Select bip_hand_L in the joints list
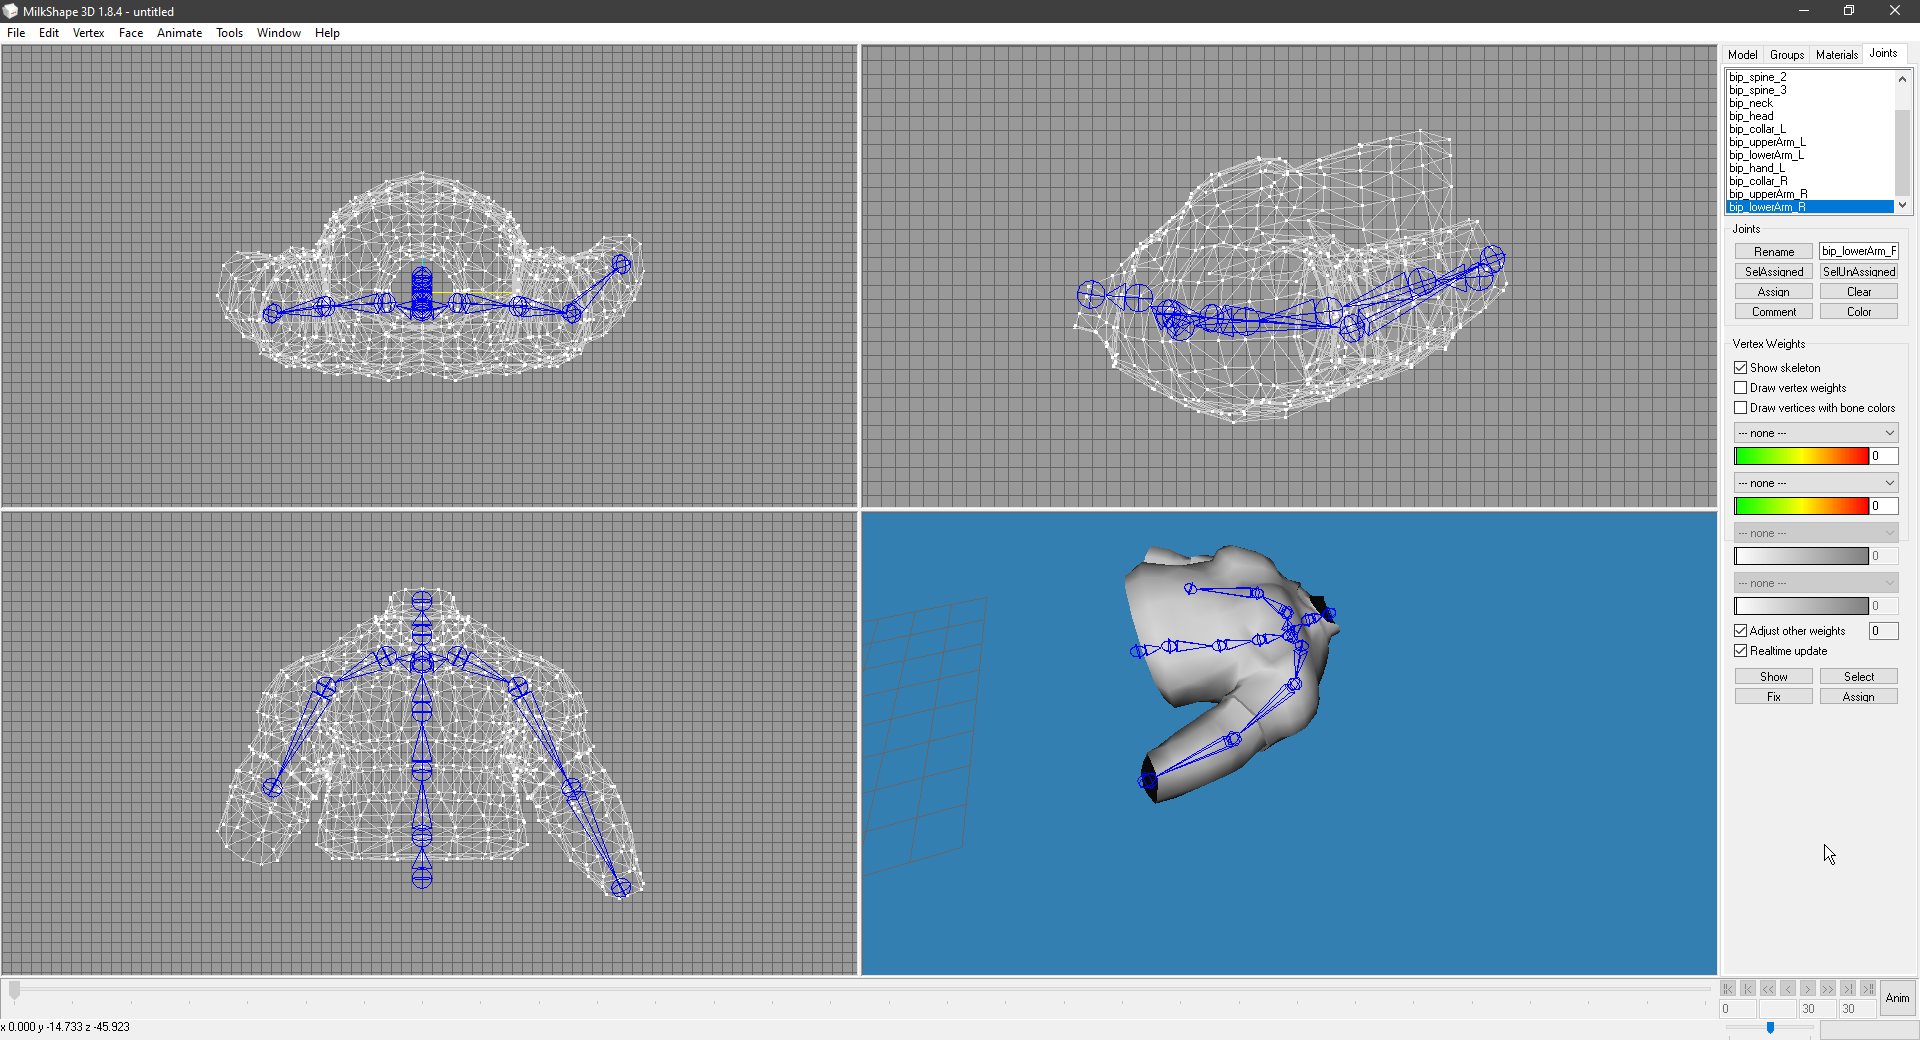The image size is (1920, 1040). click(1810, 168)
